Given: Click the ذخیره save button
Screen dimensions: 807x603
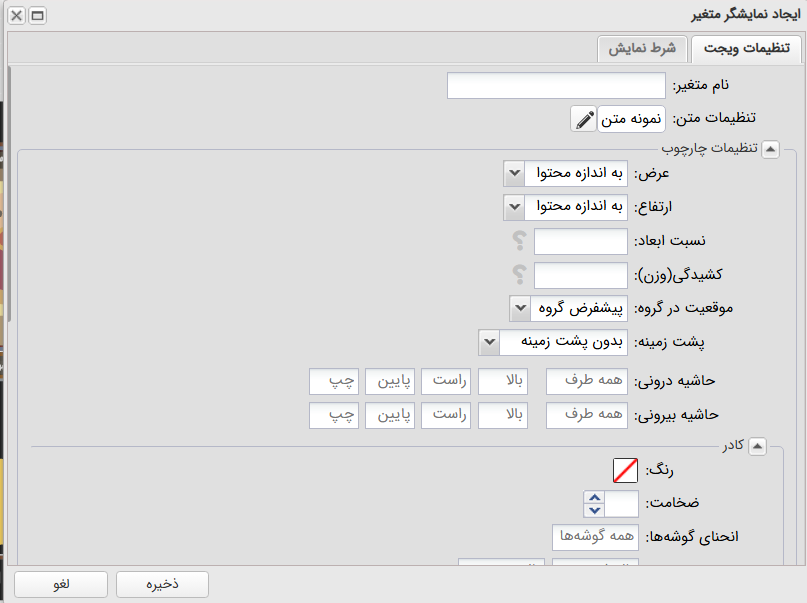Looking at the screenshot, I should click(162, 584).
